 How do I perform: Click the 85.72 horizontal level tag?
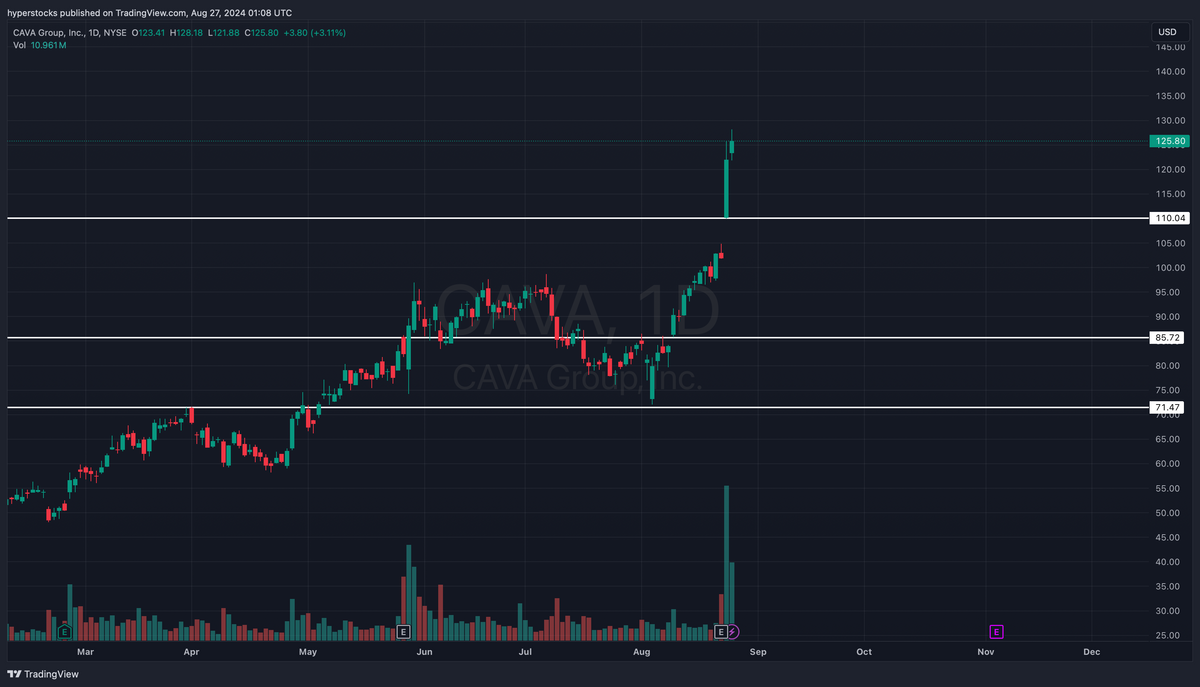point(1166,337)
